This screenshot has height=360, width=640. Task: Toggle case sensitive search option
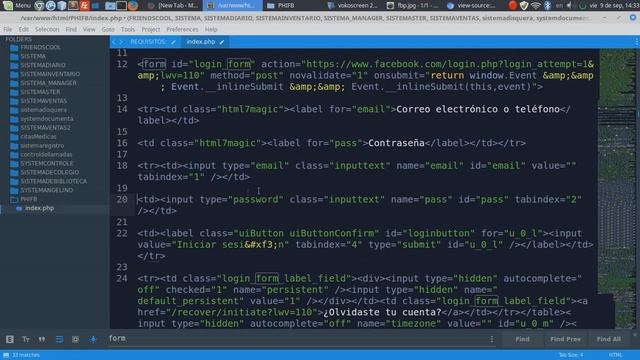pyautogui.click(x=26, y=339)
